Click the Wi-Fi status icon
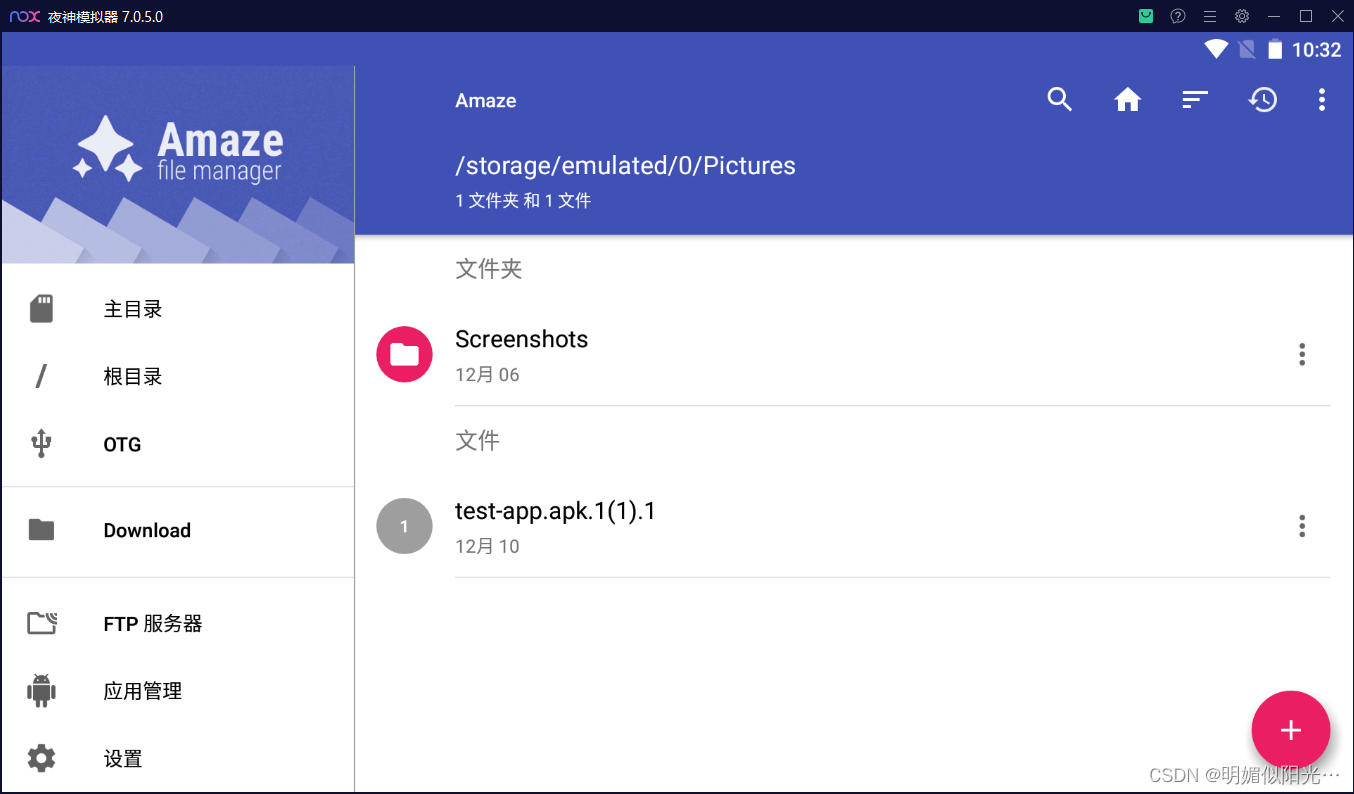1354x794 pixels. tap(1216, 49)
